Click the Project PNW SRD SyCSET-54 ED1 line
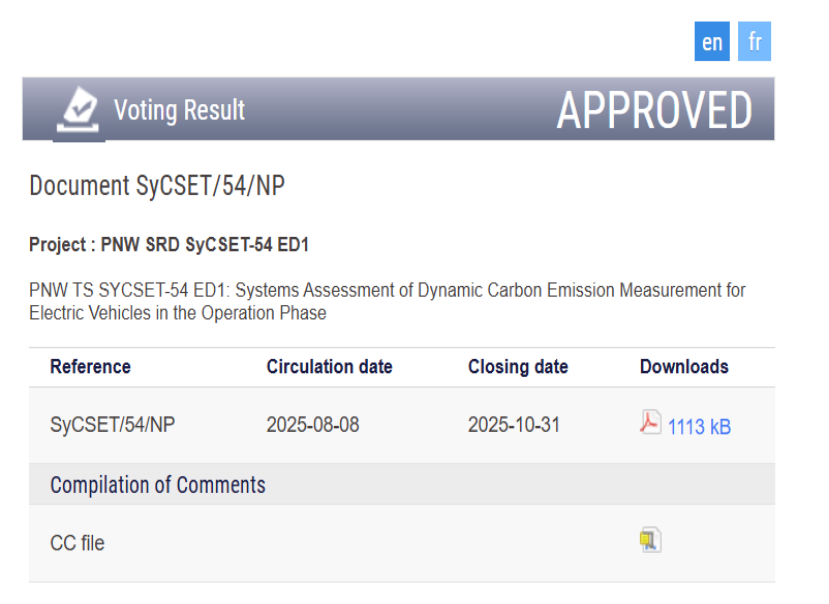Viewport: 829px width, 604px height. (x=175, y=244)
